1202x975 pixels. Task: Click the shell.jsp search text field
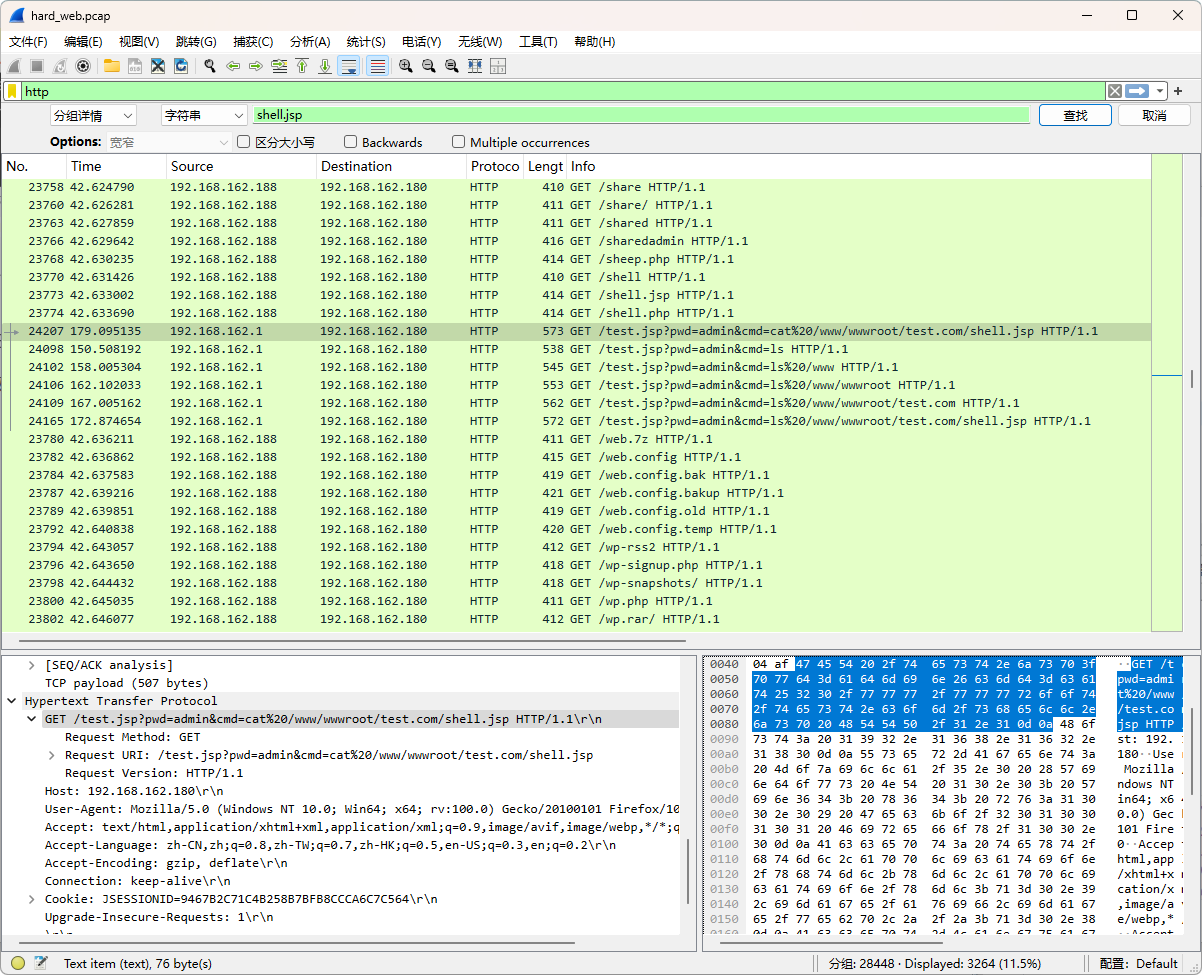[640, 116]
